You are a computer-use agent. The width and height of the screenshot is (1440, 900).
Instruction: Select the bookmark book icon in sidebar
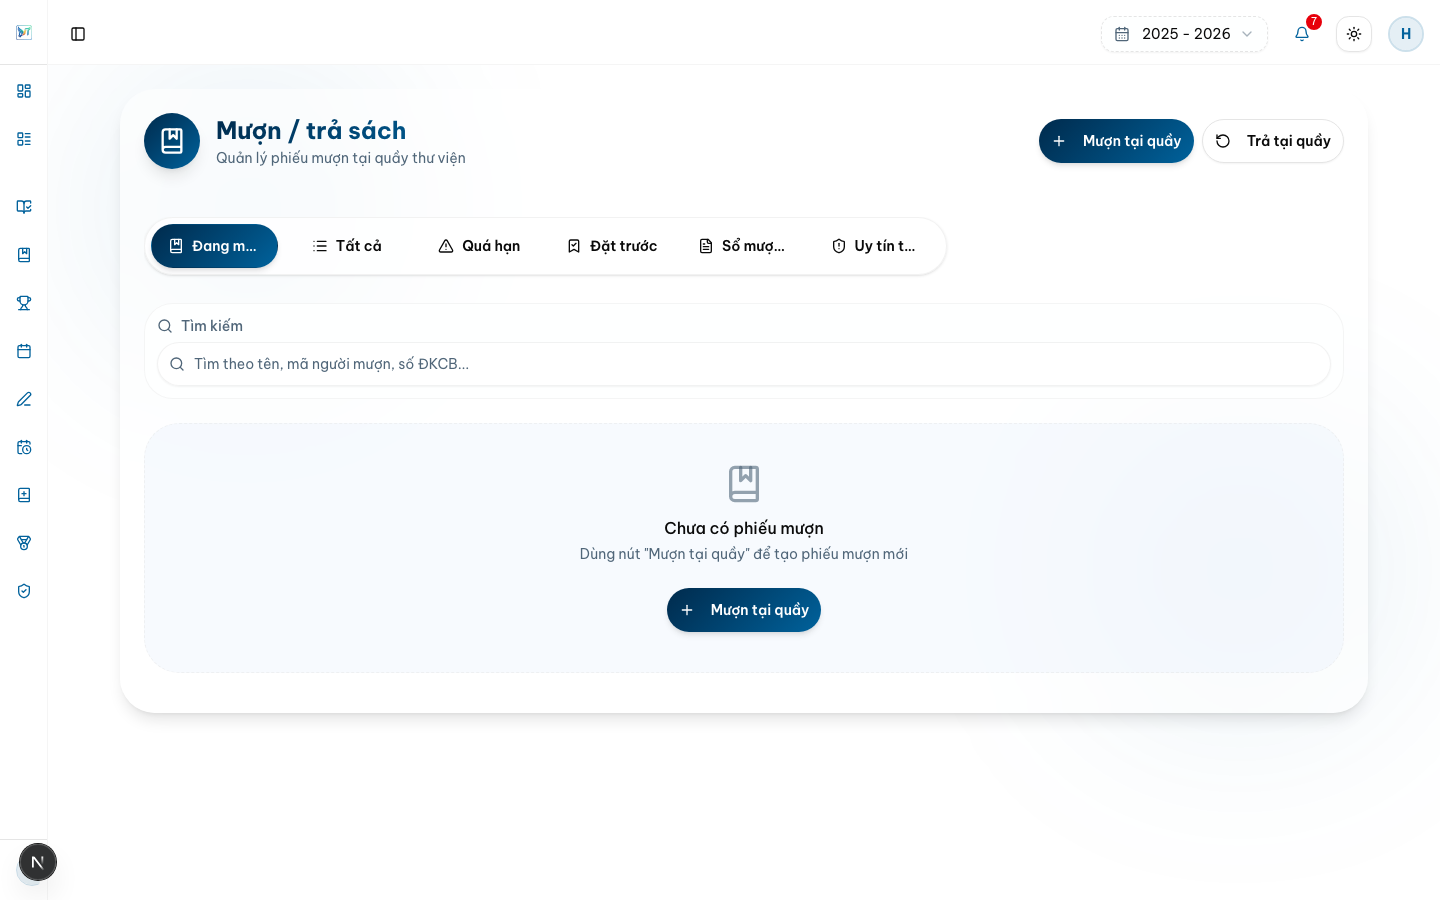click(x=24, y=255)
